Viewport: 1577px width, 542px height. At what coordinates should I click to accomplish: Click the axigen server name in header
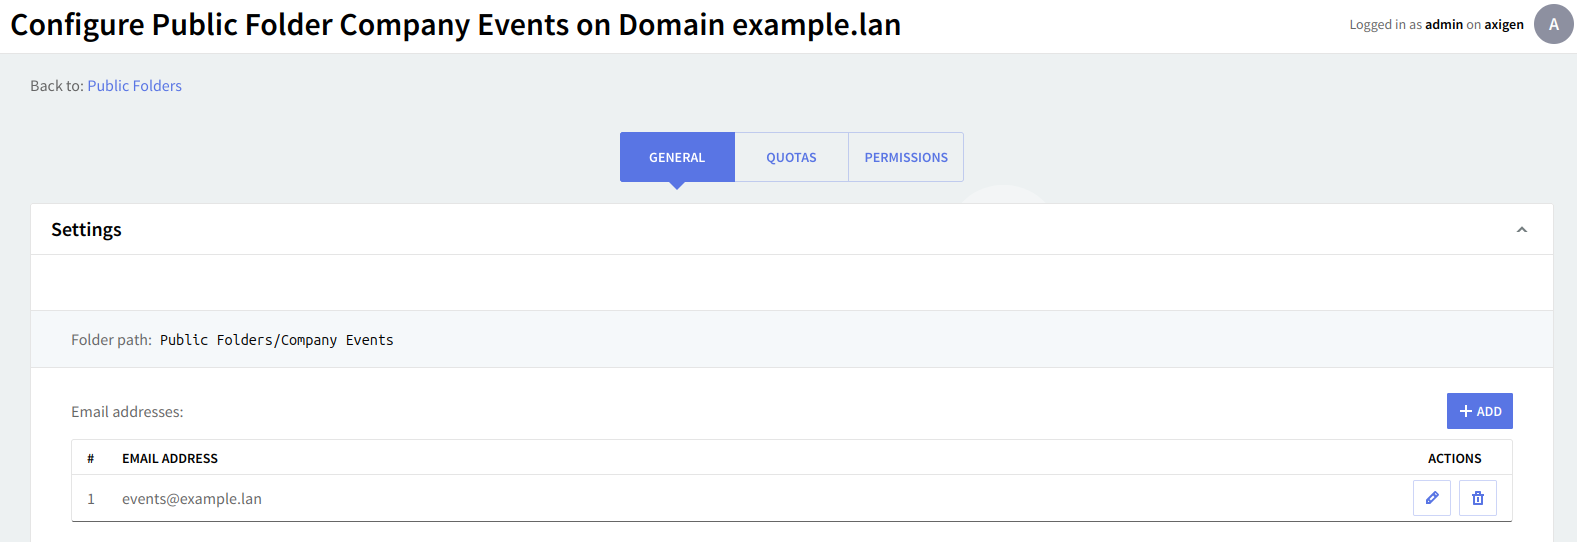coord(1503,24)
